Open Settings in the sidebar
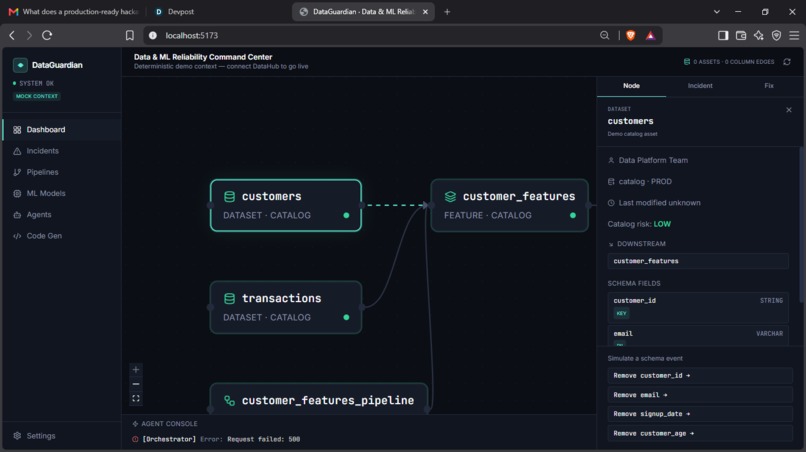Image resolution: width=806 pixels, height=452 pixels. 62,436
